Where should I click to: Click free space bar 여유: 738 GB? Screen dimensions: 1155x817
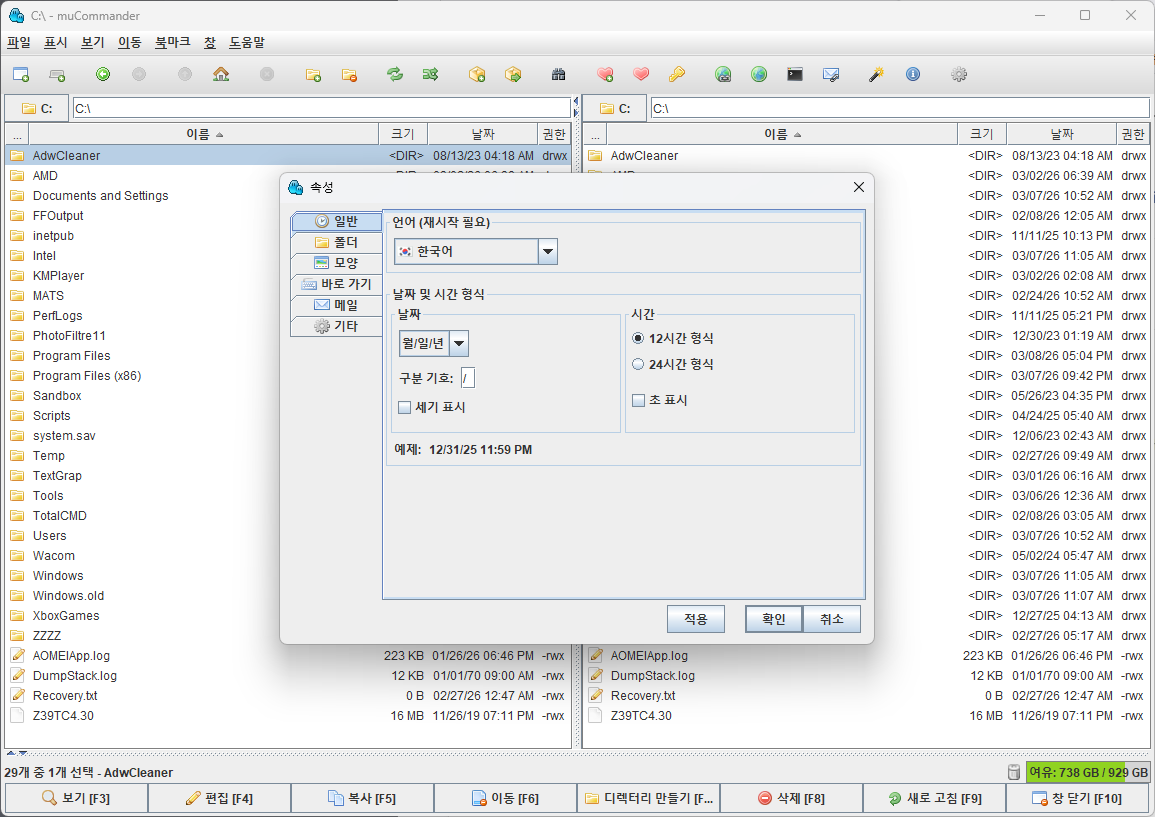click(x=1087, y=772)
